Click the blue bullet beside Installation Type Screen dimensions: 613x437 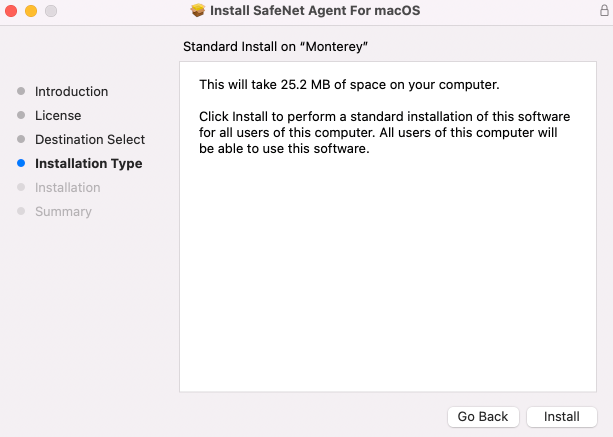21,163
